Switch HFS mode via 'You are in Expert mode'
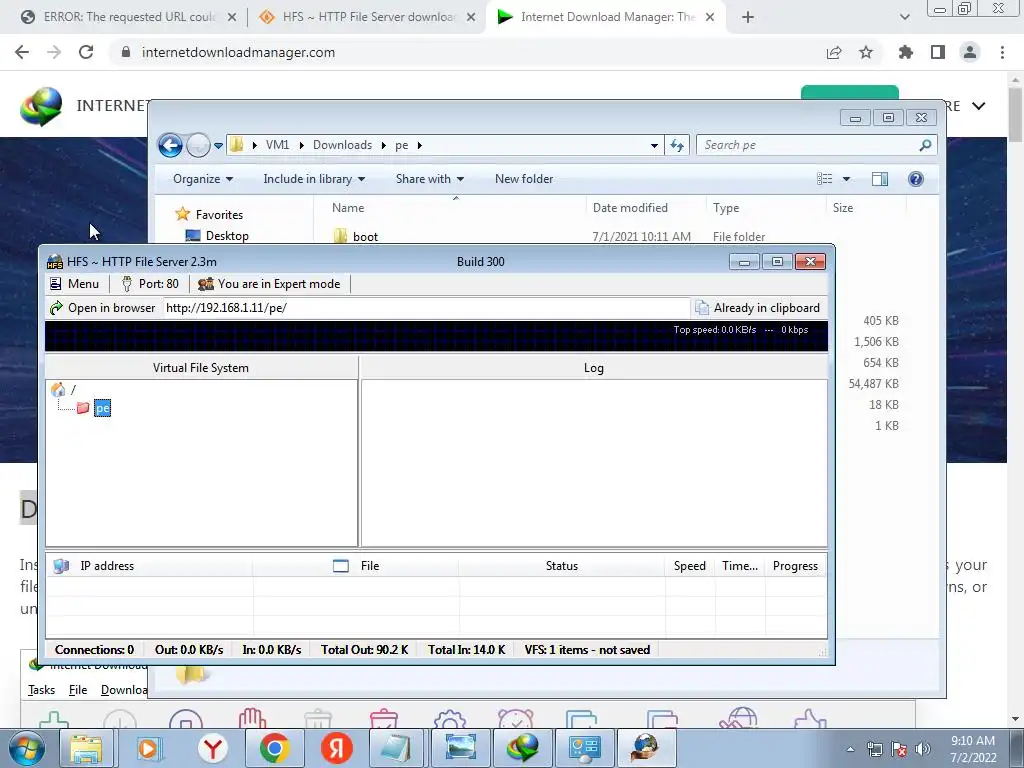Screen dimensions: 1024x768 point(269,283)
